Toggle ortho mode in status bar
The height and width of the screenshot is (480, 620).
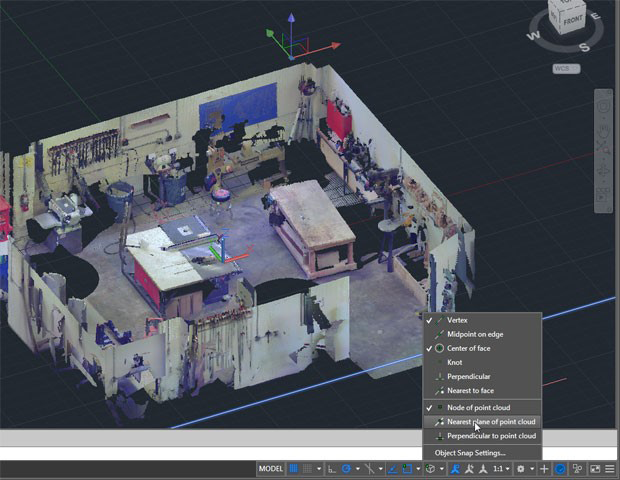332,469
